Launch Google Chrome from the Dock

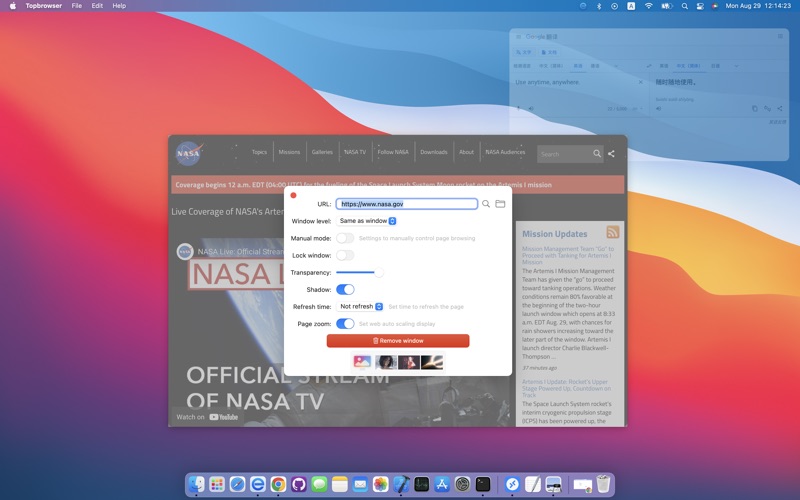tap(278, 484)
